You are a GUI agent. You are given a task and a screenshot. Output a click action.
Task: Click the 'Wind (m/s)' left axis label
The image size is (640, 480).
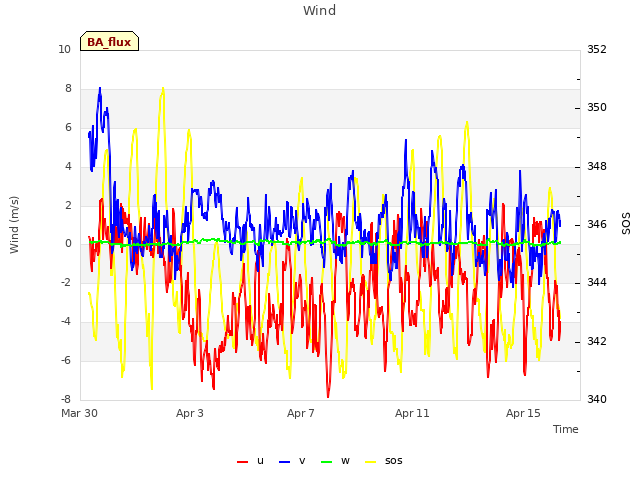[14, 224]
